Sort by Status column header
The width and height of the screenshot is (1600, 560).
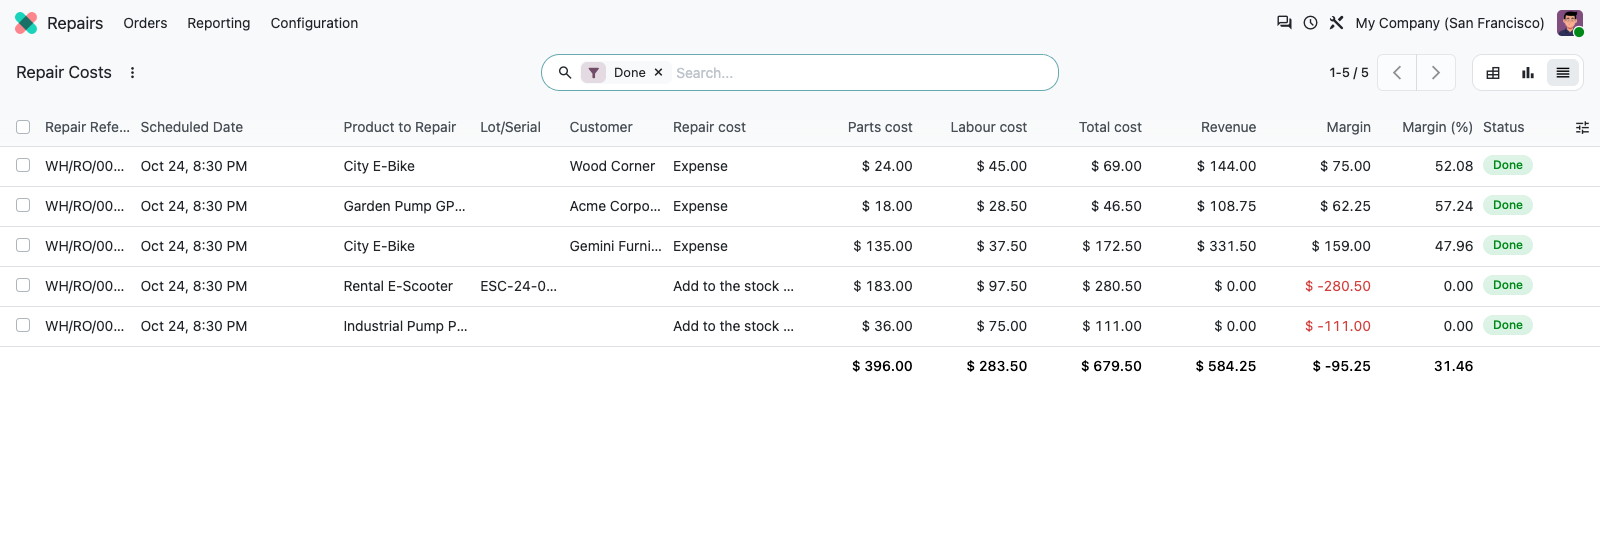tap(1504, 127)
